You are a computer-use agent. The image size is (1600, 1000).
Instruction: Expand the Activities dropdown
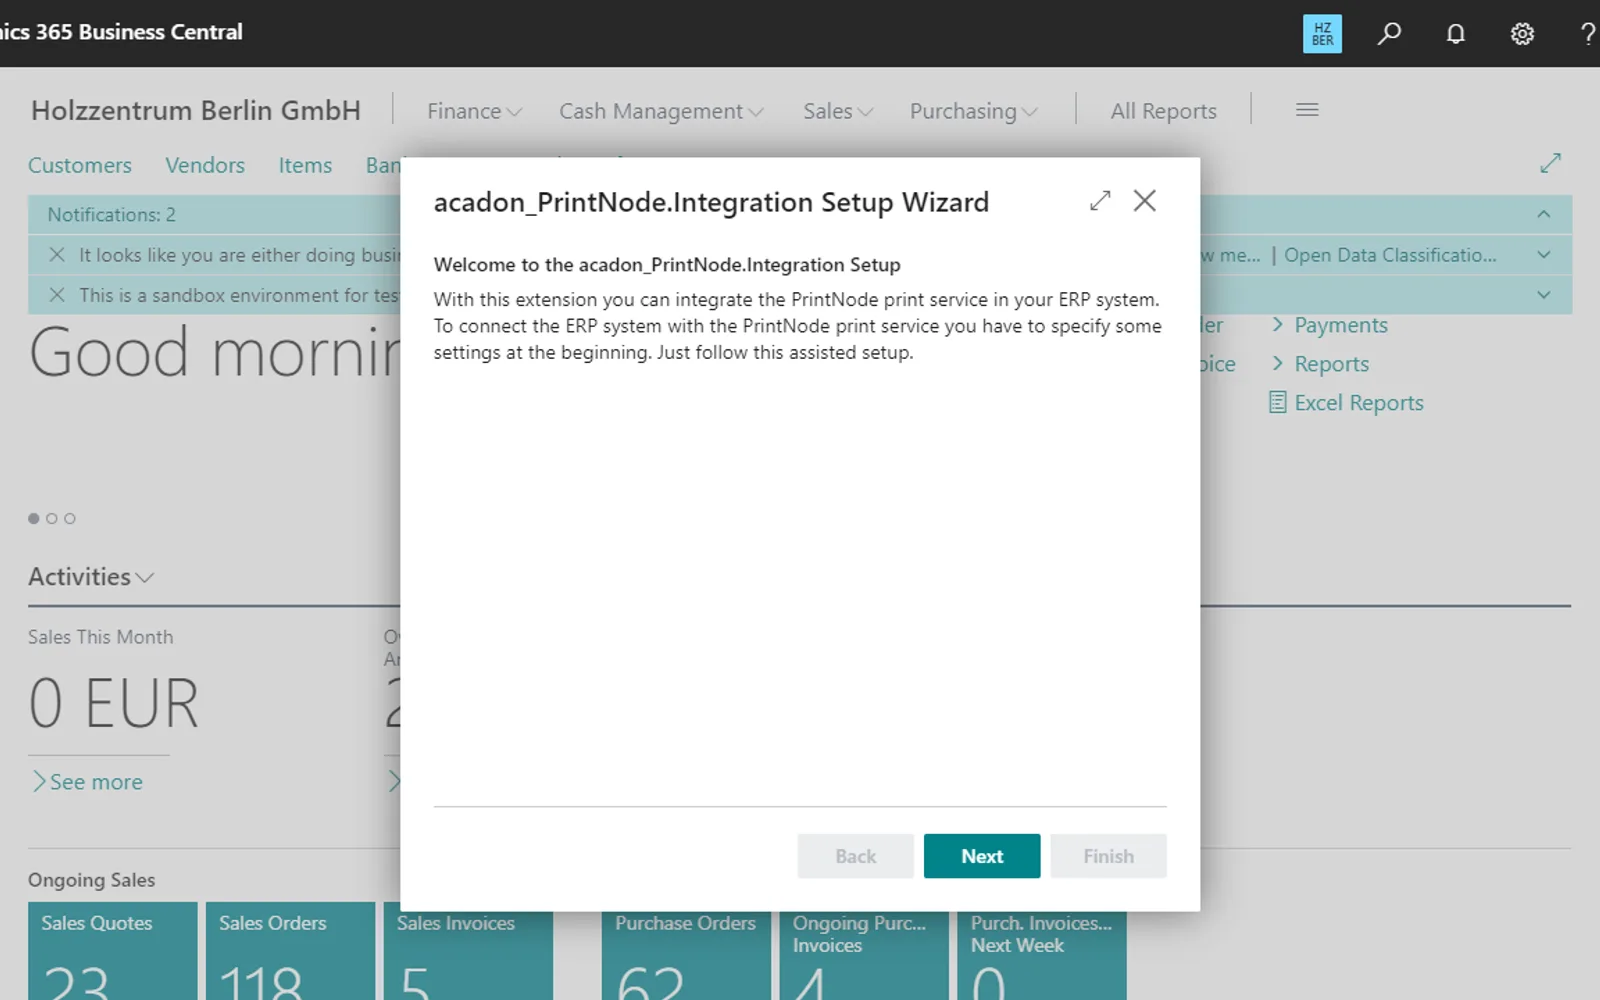[x=91, y=577]
